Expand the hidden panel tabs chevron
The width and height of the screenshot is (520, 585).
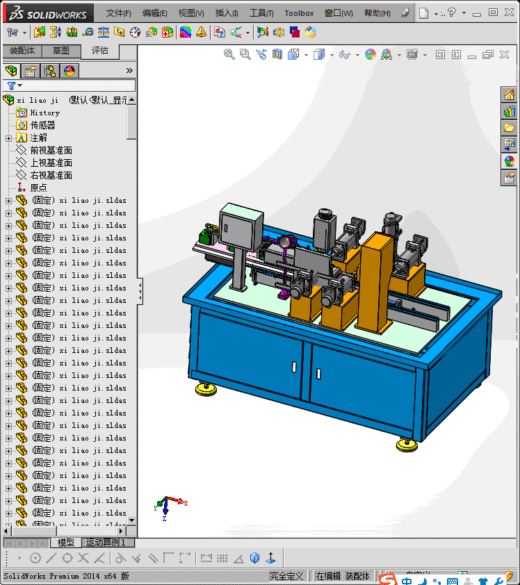[x=129, y=71]
